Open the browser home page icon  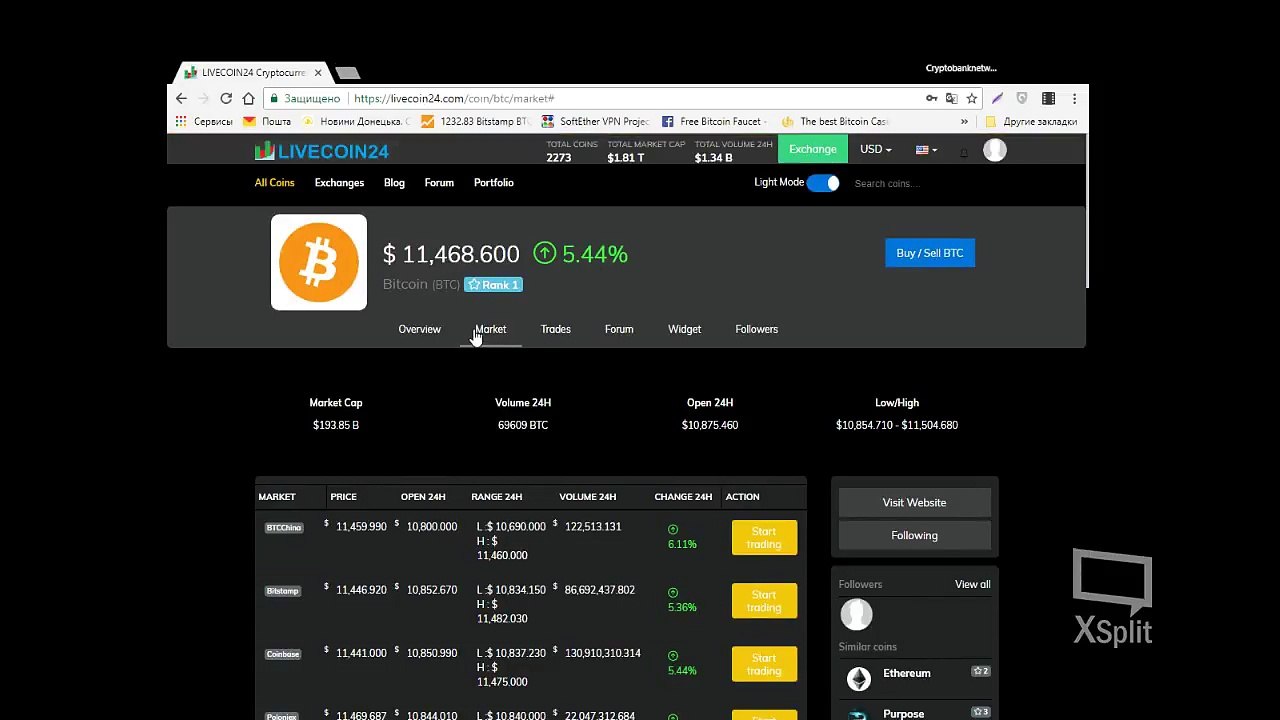pos(248,99)
